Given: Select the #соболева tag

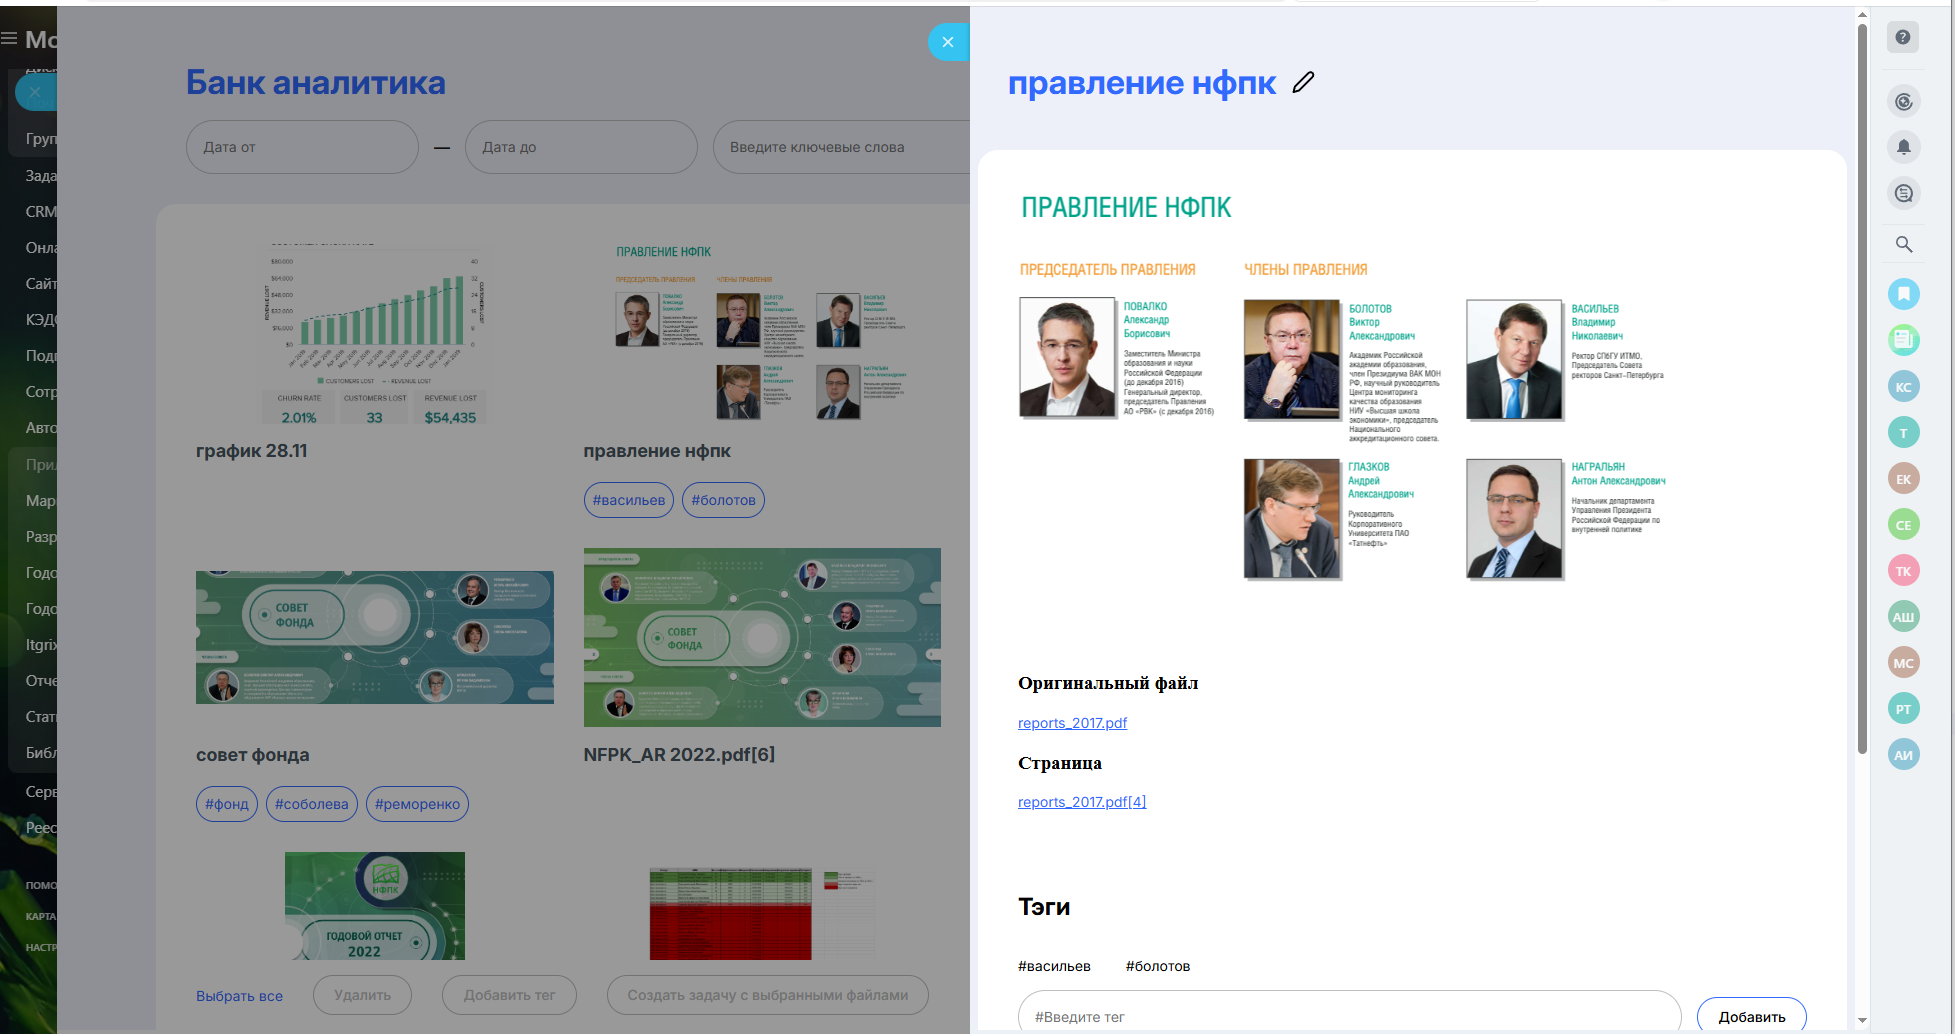Looking at the screenshot, I should 312,804.
